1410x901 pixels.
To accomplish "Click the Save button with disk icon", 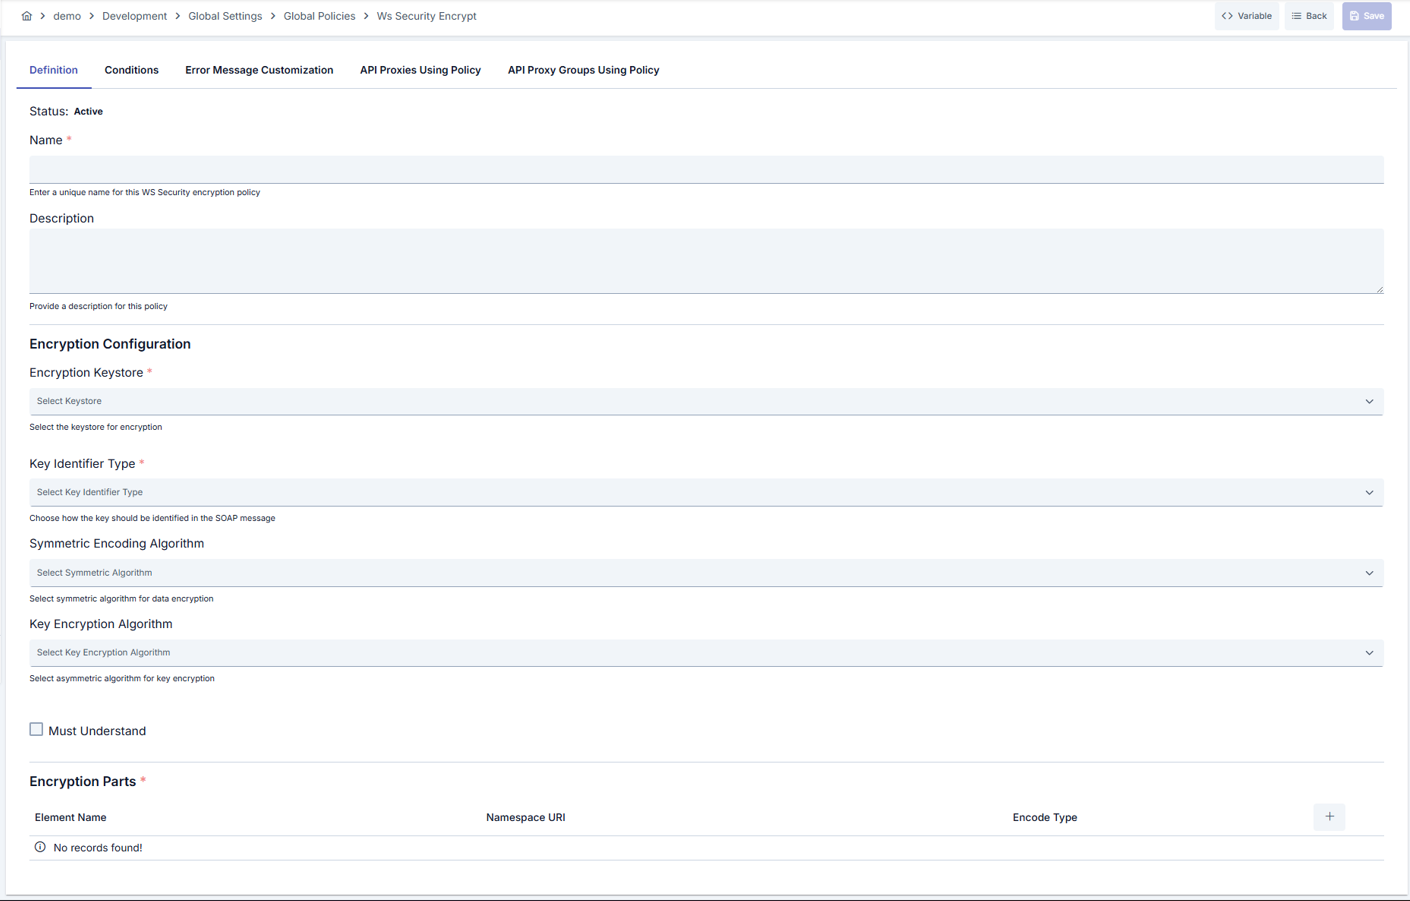I will click(x=1366, y=16).
